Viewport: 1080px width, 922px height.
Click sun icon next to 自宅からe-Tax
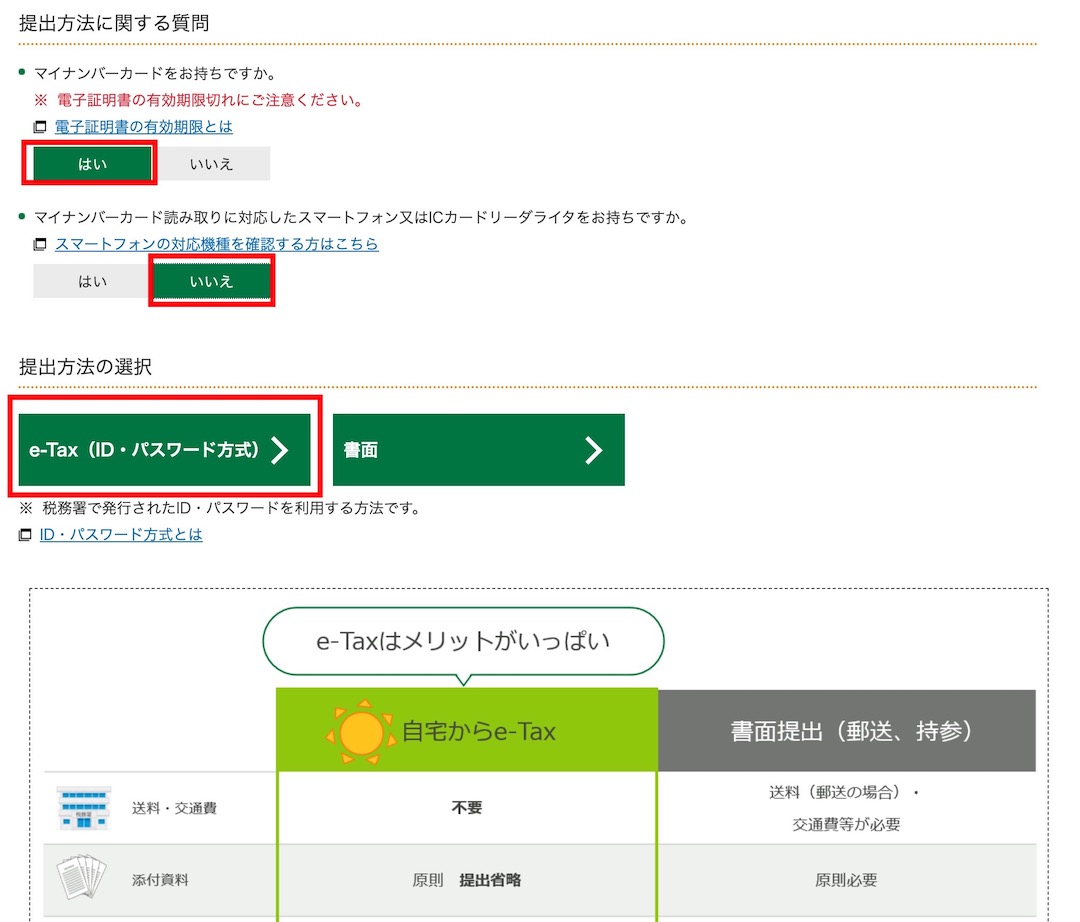[x=361, y=732]
